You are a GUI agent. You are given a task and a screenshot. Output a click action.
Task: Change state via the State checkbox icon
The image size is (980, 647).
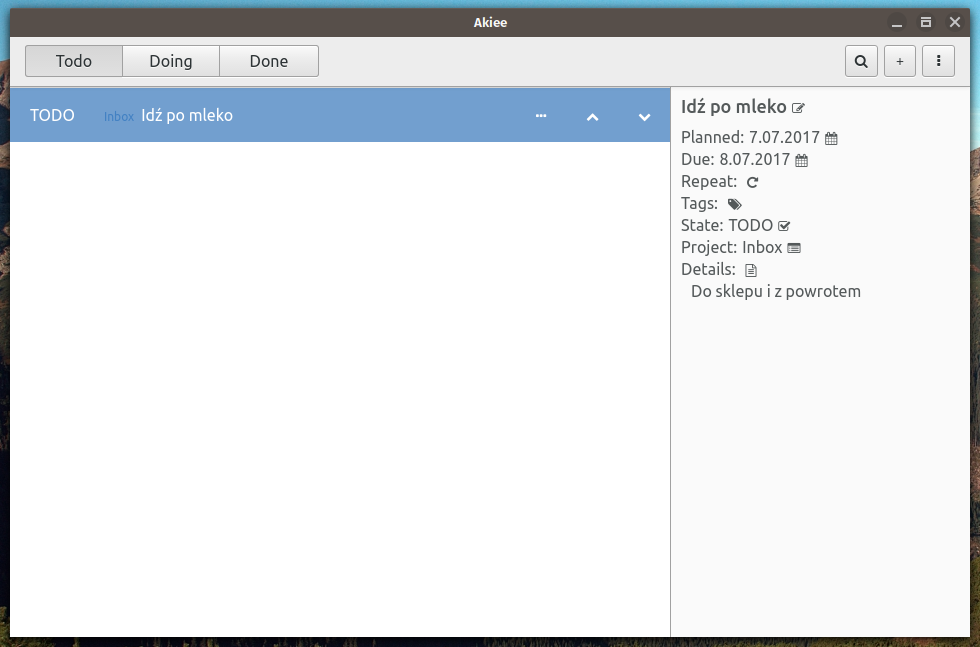tap(784, 226)
